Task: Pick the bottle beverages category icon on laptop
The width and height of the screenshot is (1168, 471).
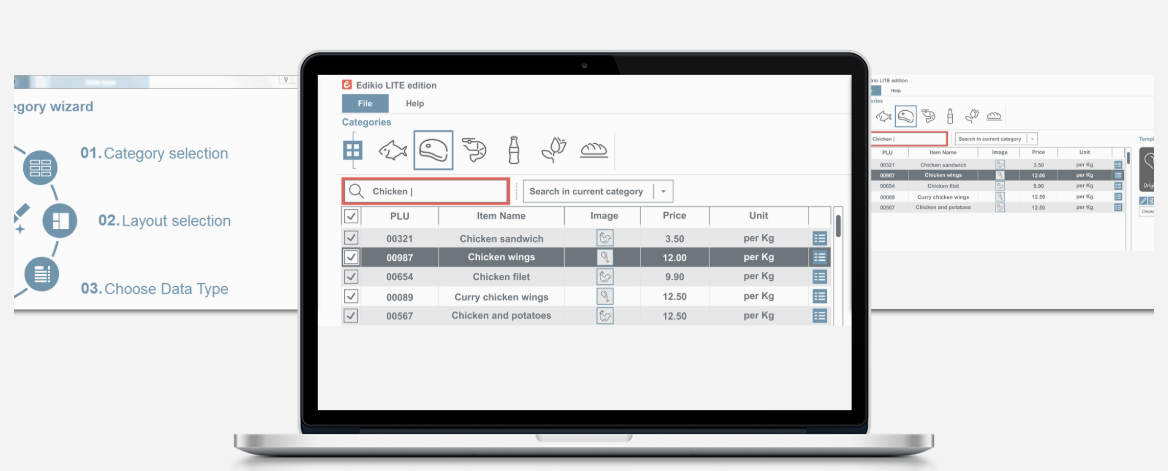Action: tap(514, 151)
